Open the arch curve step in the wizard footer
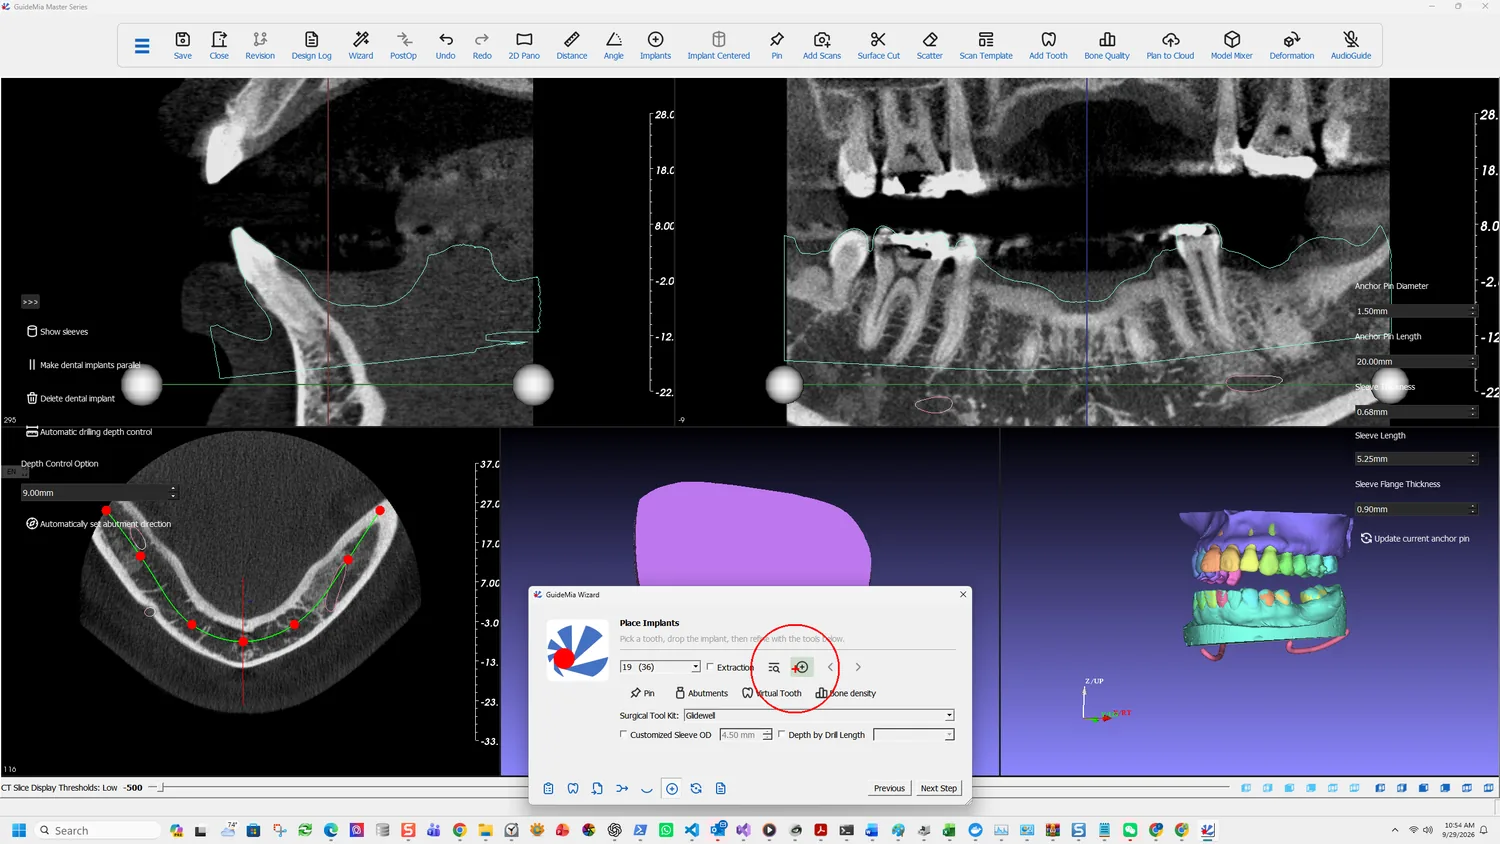Viewport: 1500px width, 844px height. (647, 789)
